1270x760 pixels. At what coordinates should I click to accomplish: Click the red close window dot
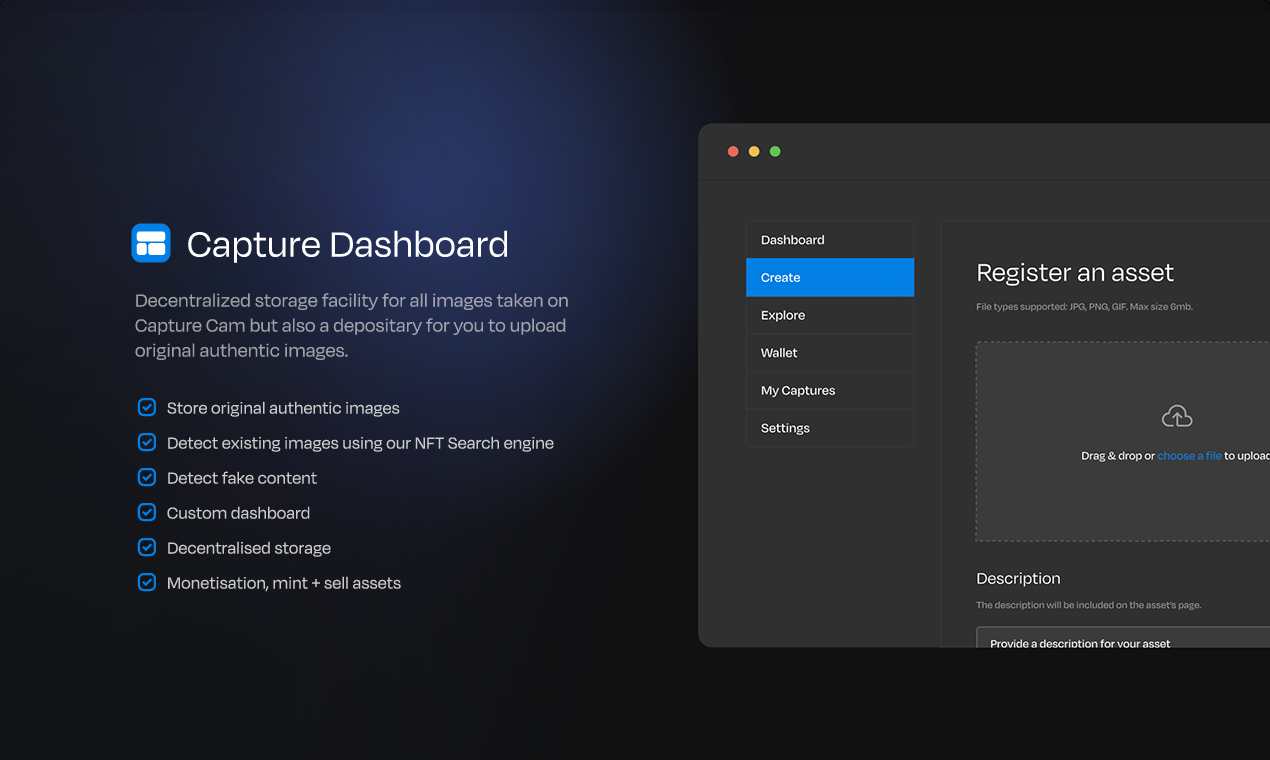733,152
